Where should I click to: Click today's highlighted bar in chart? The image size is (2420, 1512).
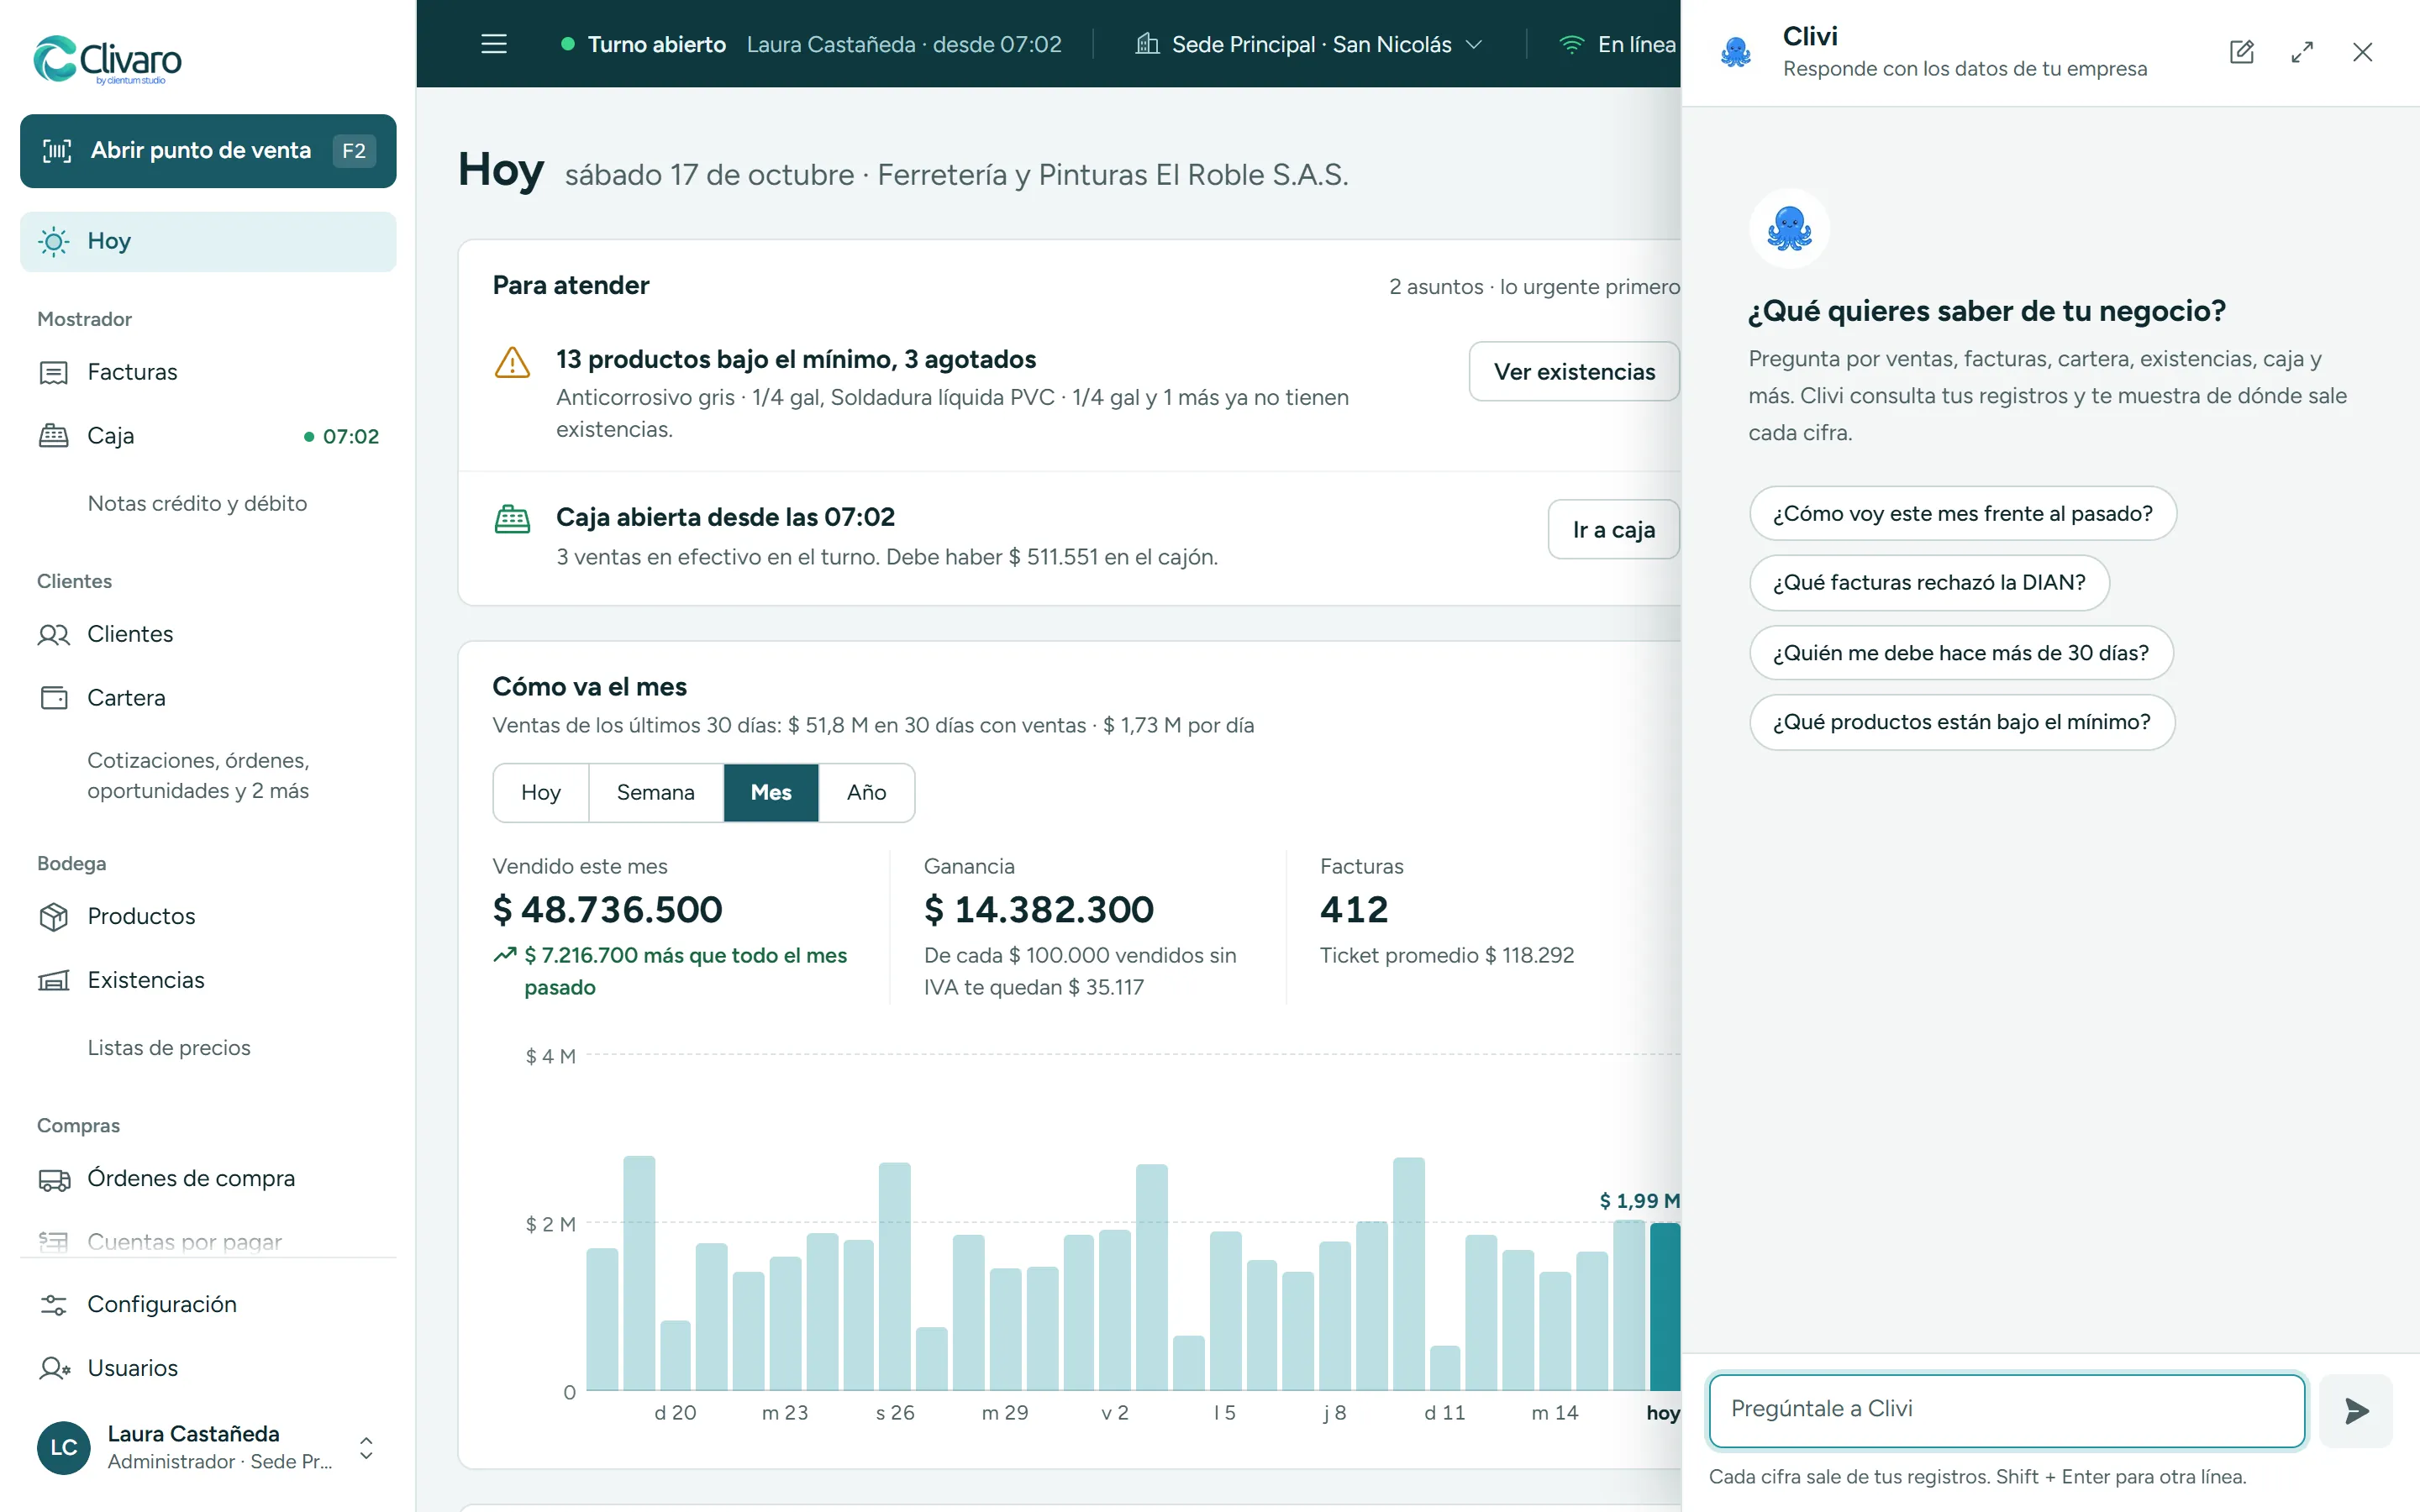pos(1664,1306)
